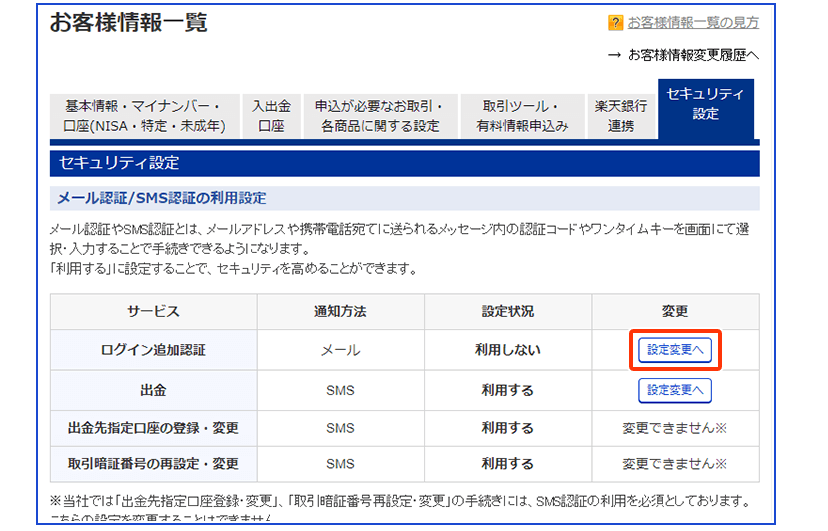
Task: Open the お客様情報変更履歴へ link
Action: point(693,54)
